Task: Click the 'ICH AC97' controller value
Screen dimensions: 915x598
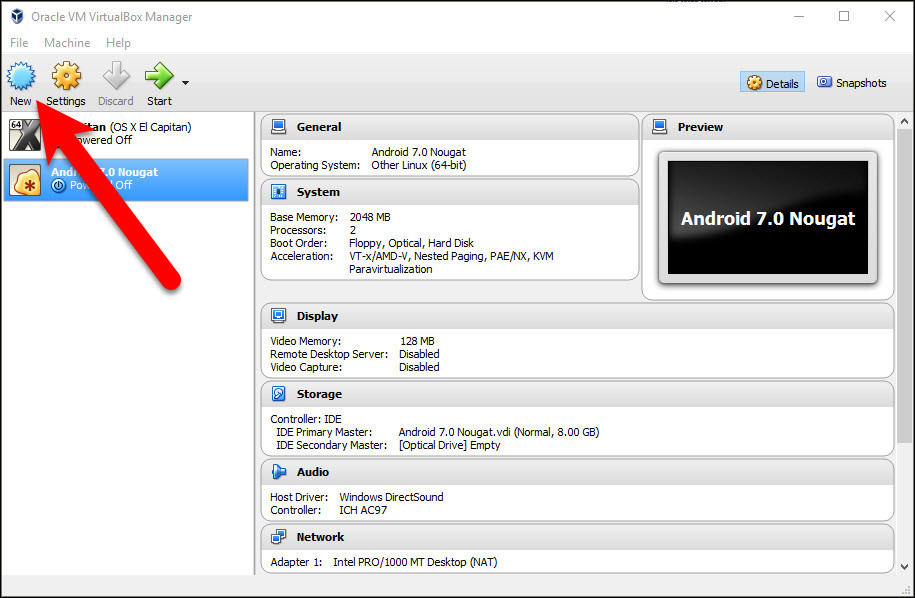Action: point(362,510)
